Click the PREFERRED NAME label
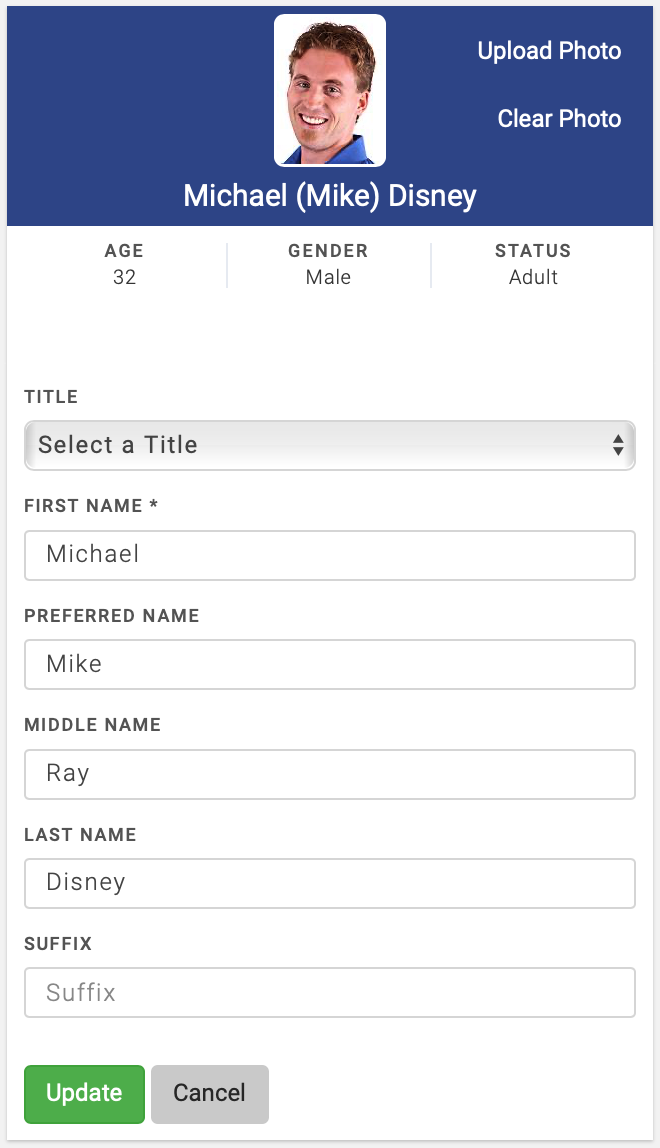 (112, 616)
